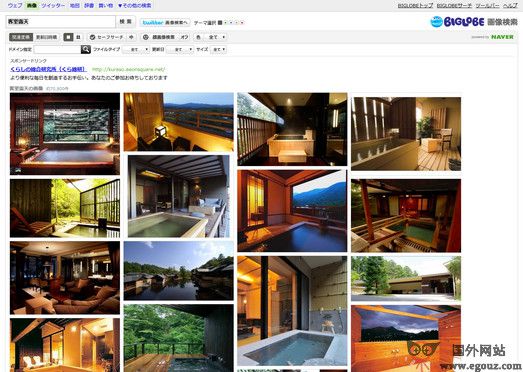This screenshot has width=523, height=372.
Task: Open thumbnail of warm-lit room with white chairs
Action: (65, 345)
